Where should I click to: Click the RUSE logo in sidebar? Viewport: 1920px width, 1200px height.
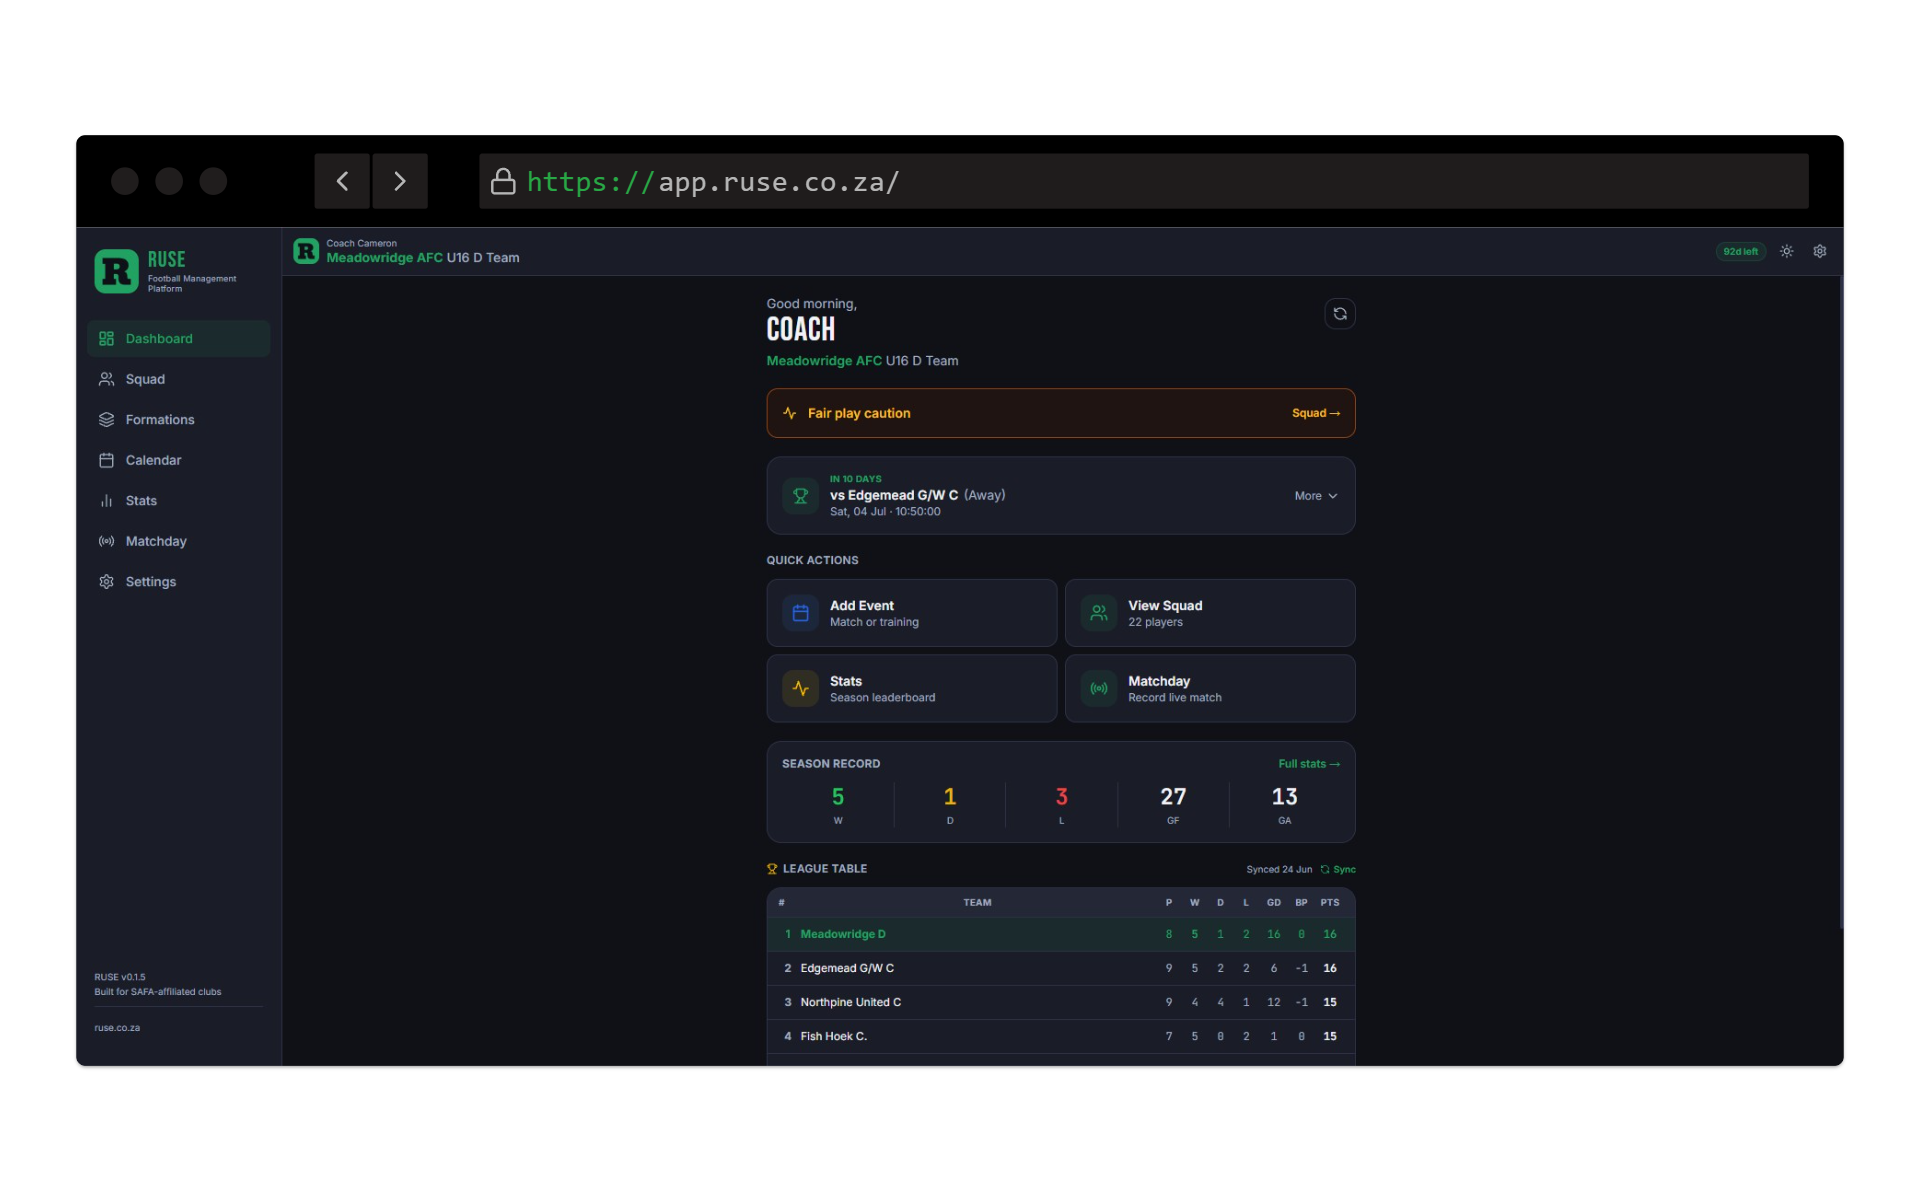pyautogui.click(x=116, y=271)
